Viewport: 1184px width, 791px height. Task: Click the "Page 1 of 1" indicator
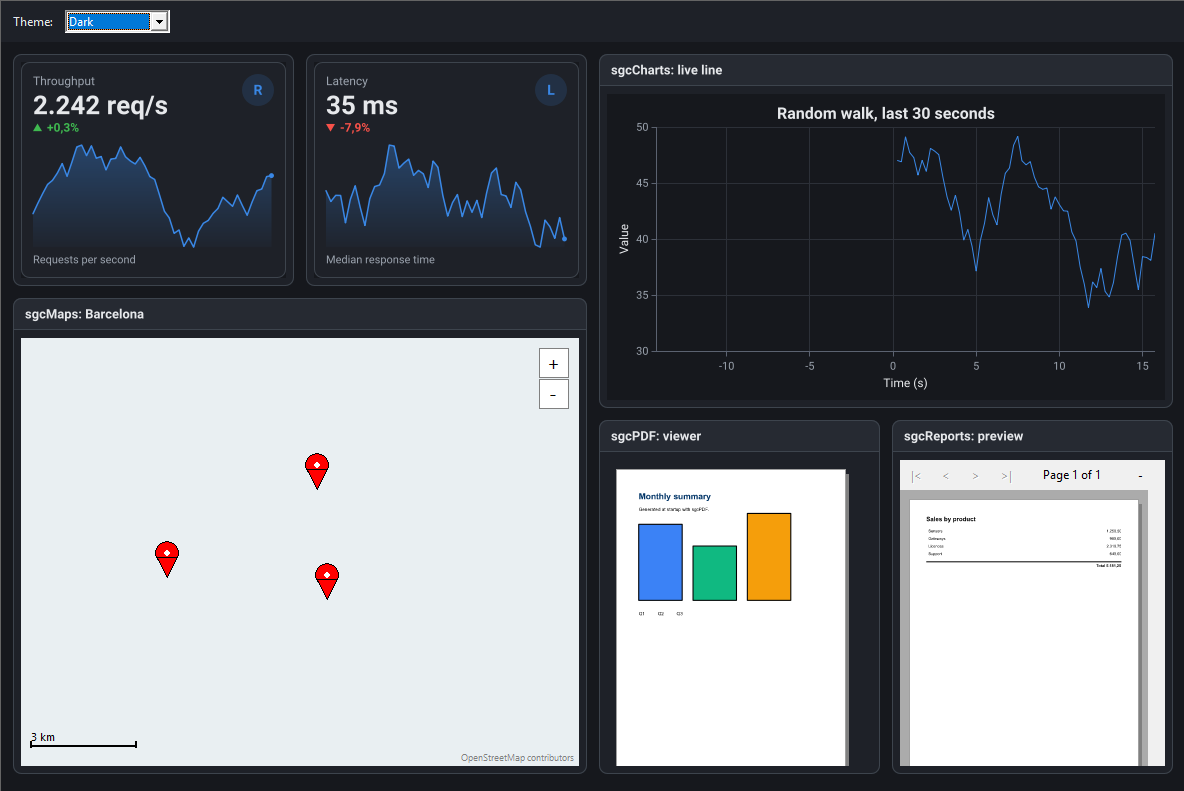tap(1071, 475)
